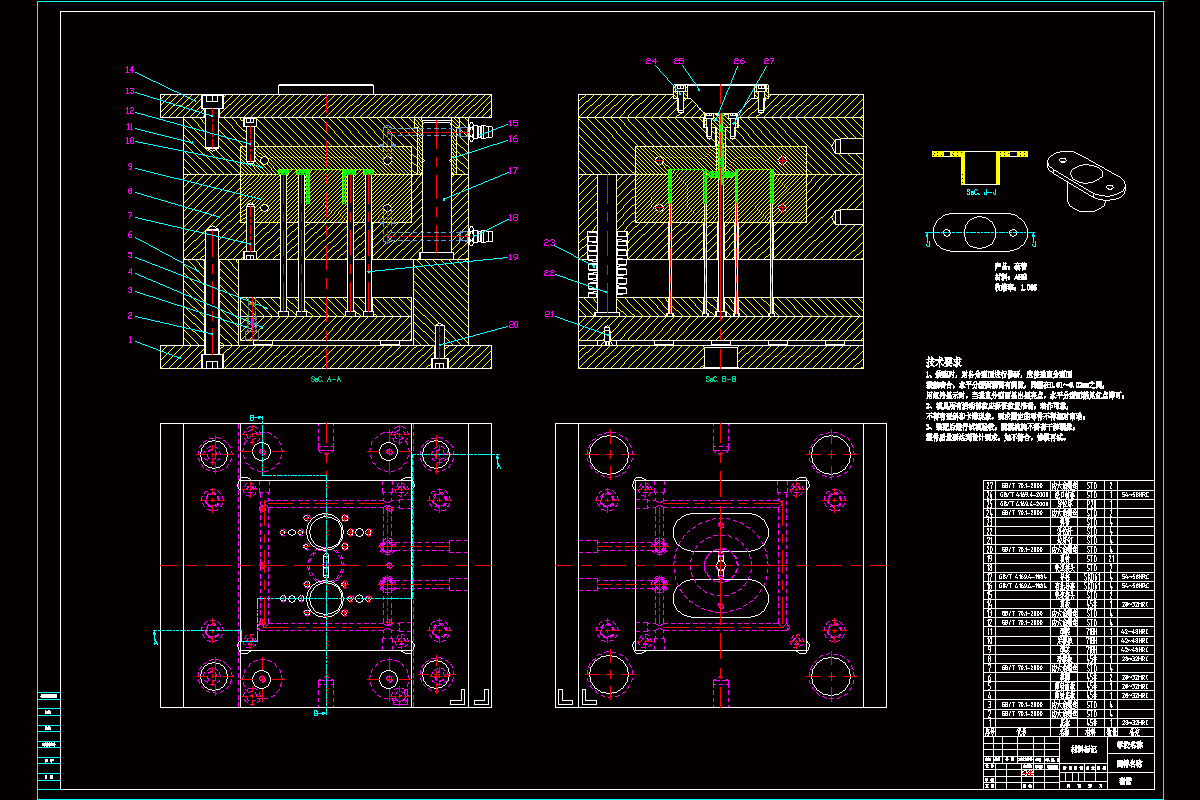This screenshot has width=1200, height=800.
Task: Click part balloon number 13
Action: click(x=130, y=91)
